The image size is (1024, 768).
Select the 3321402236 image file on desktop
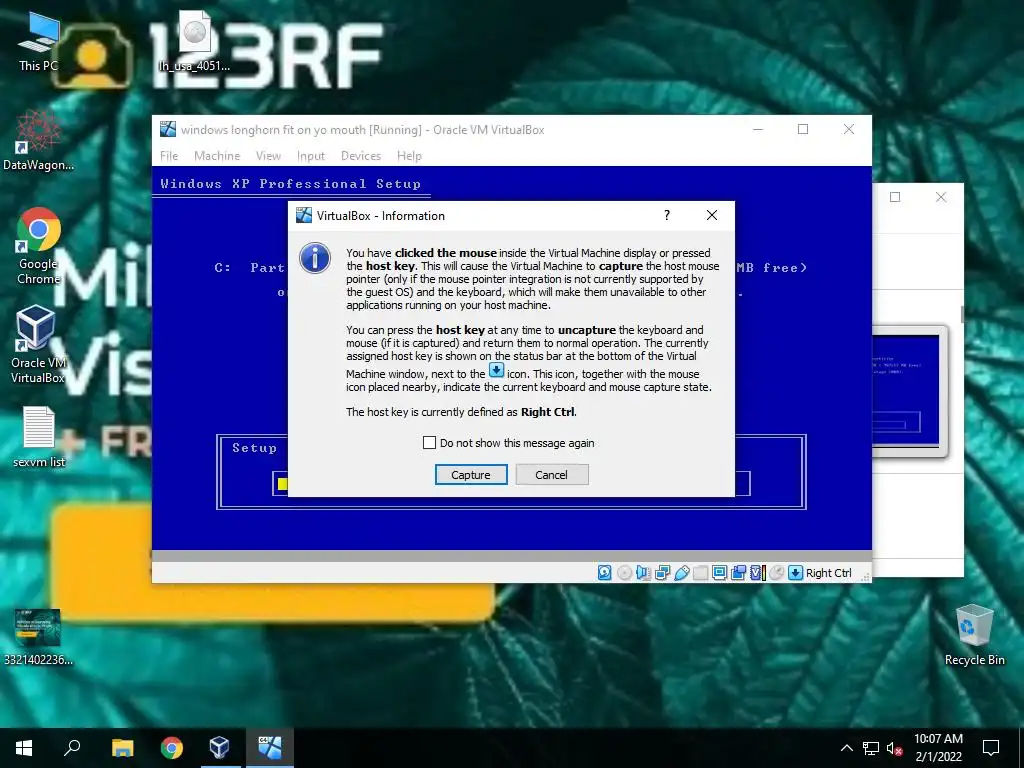[x=38, y=637]
